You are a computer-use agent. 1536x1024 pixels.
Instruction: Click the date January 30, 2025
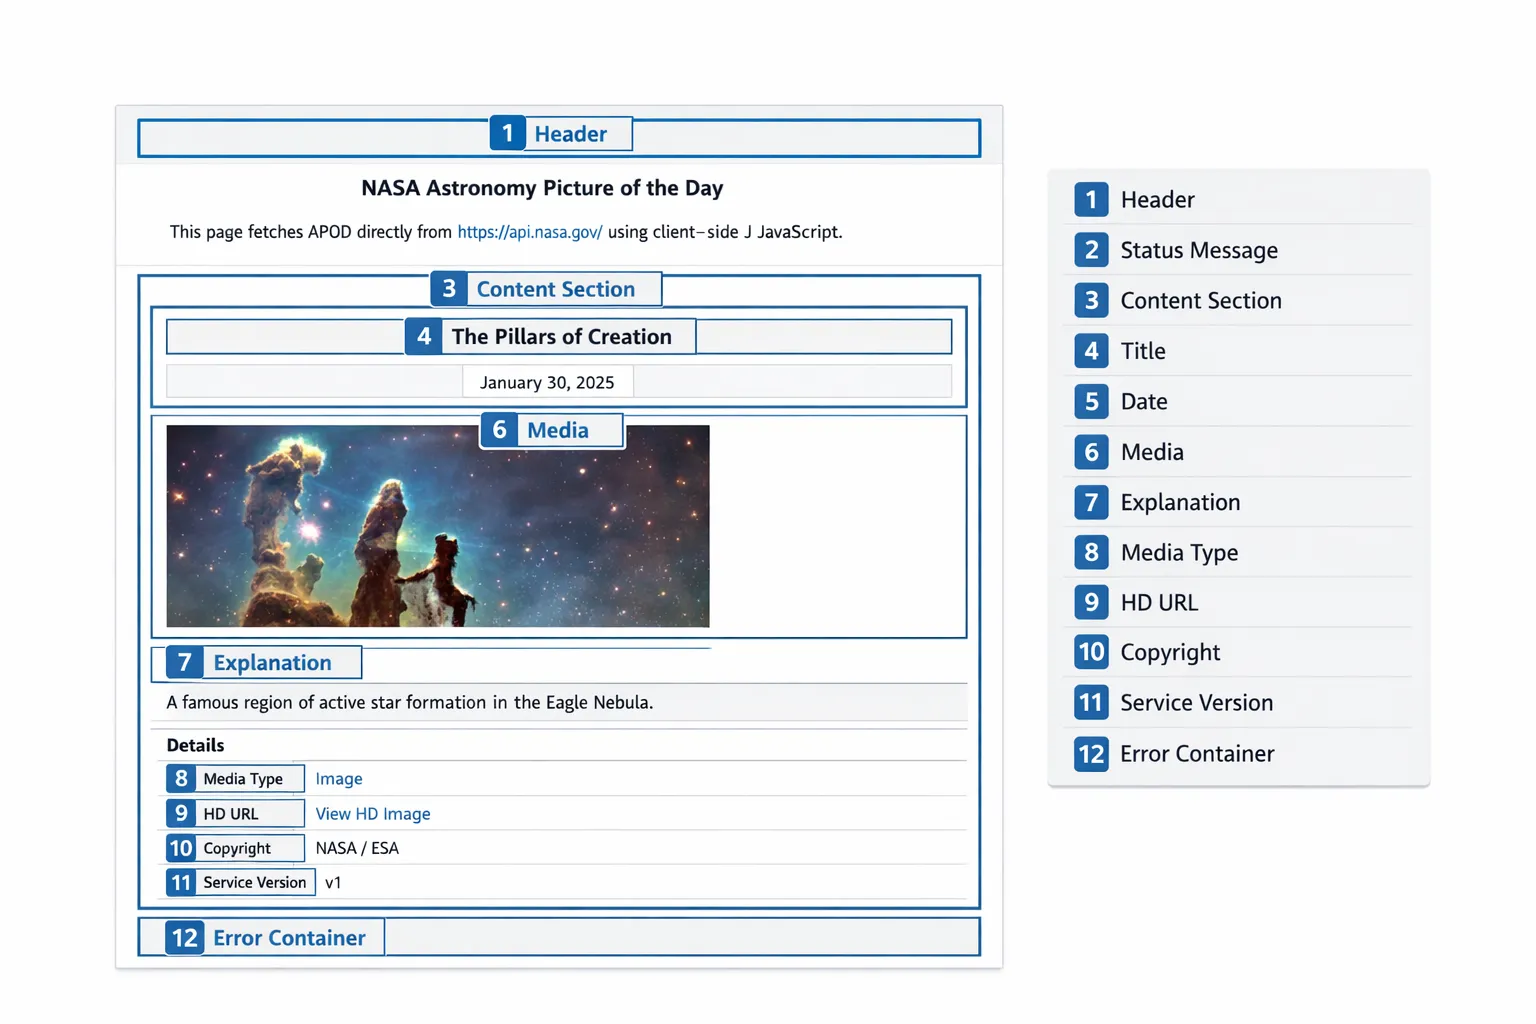pyautogui.click(x=547, y=381)
